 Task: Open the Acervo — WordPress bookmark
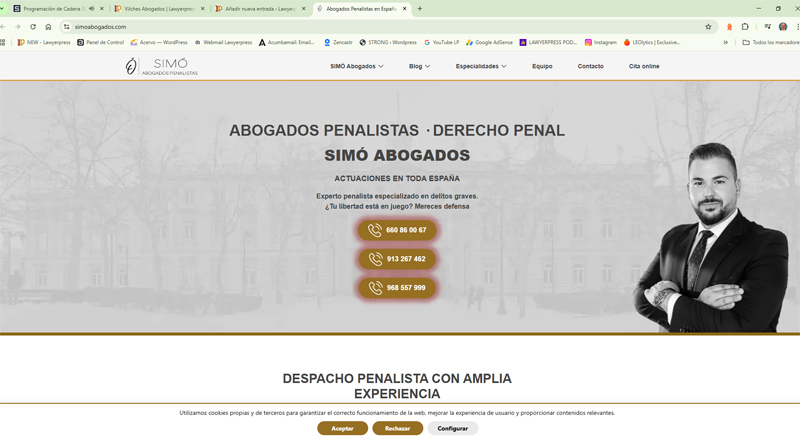(159, 42)
